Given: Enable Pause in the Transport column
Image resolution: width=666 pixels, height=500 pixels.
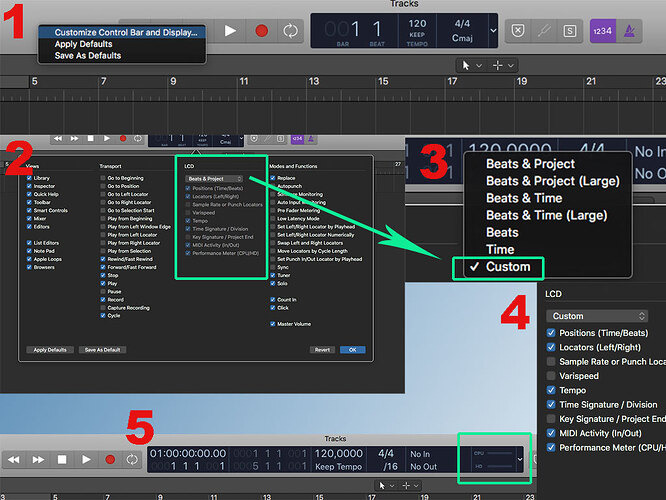Looking at the screenshot, I should pos(103,291).
